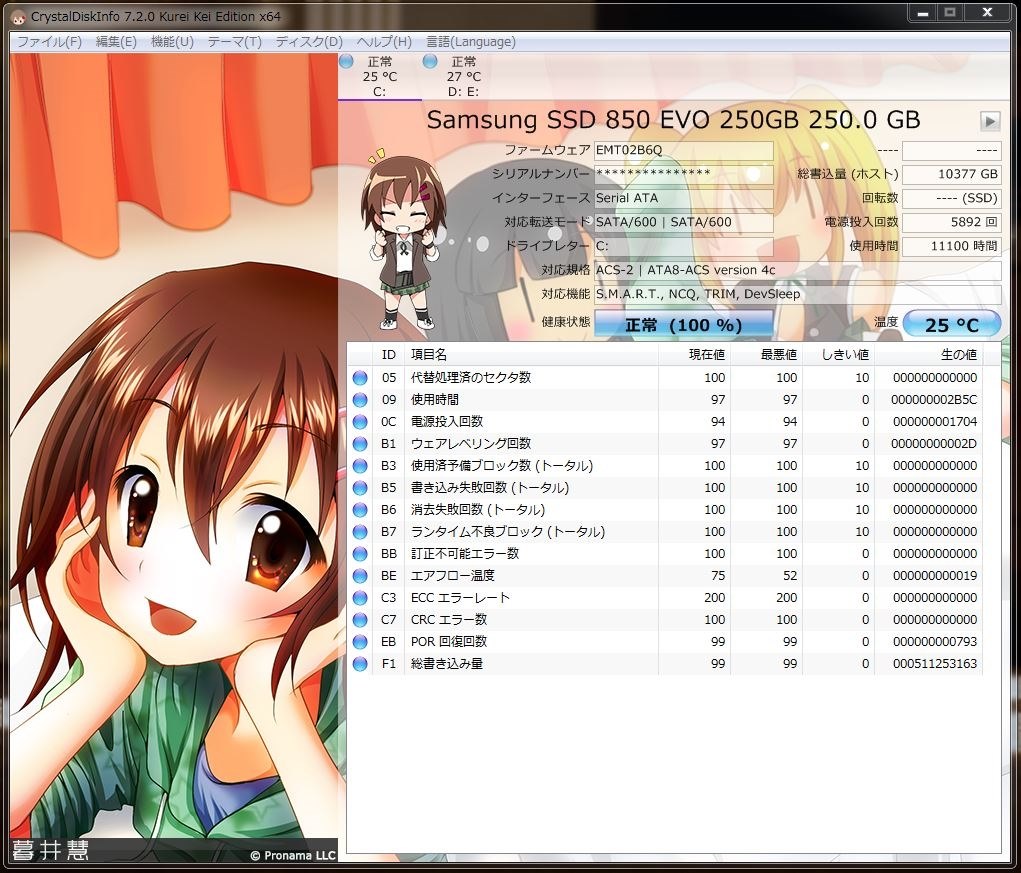Viewport: 1021px width, 873px height.
Task: Click the 対応規格 field ACS-2
Action: click(x=798, y=270)
